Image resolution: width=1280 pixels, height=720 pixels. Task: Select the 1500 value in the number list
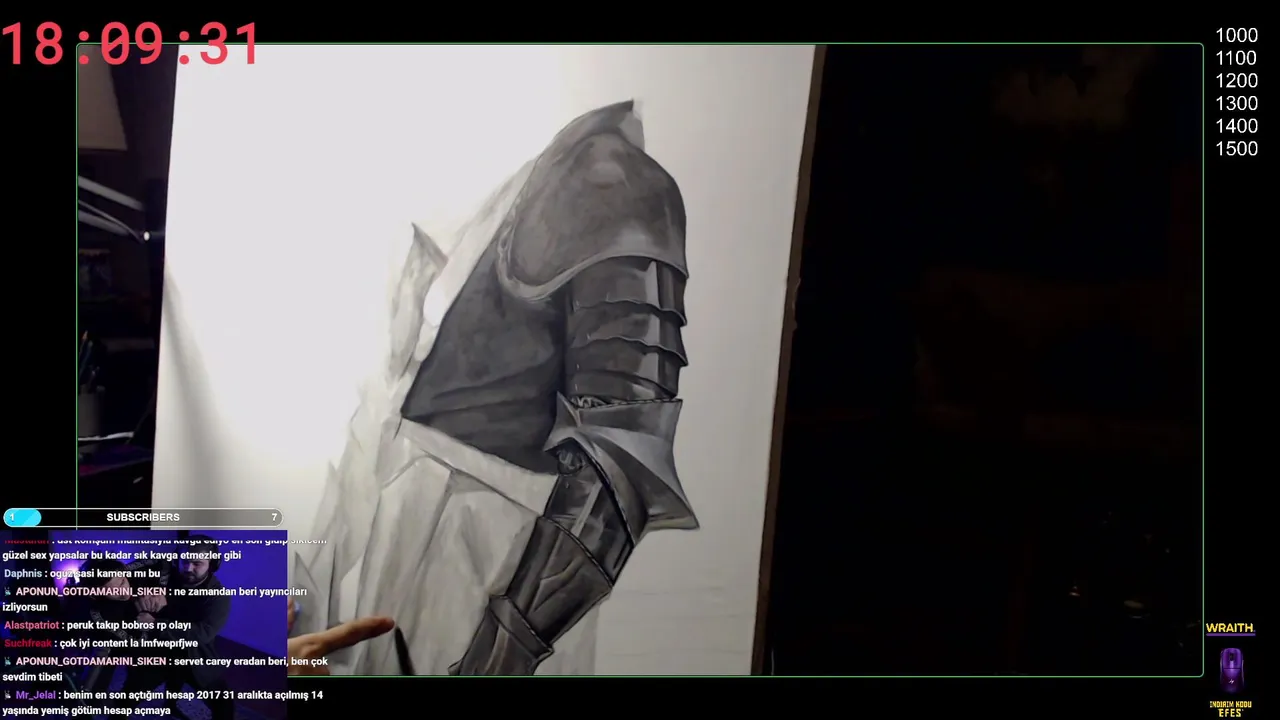pos(1236,149)
